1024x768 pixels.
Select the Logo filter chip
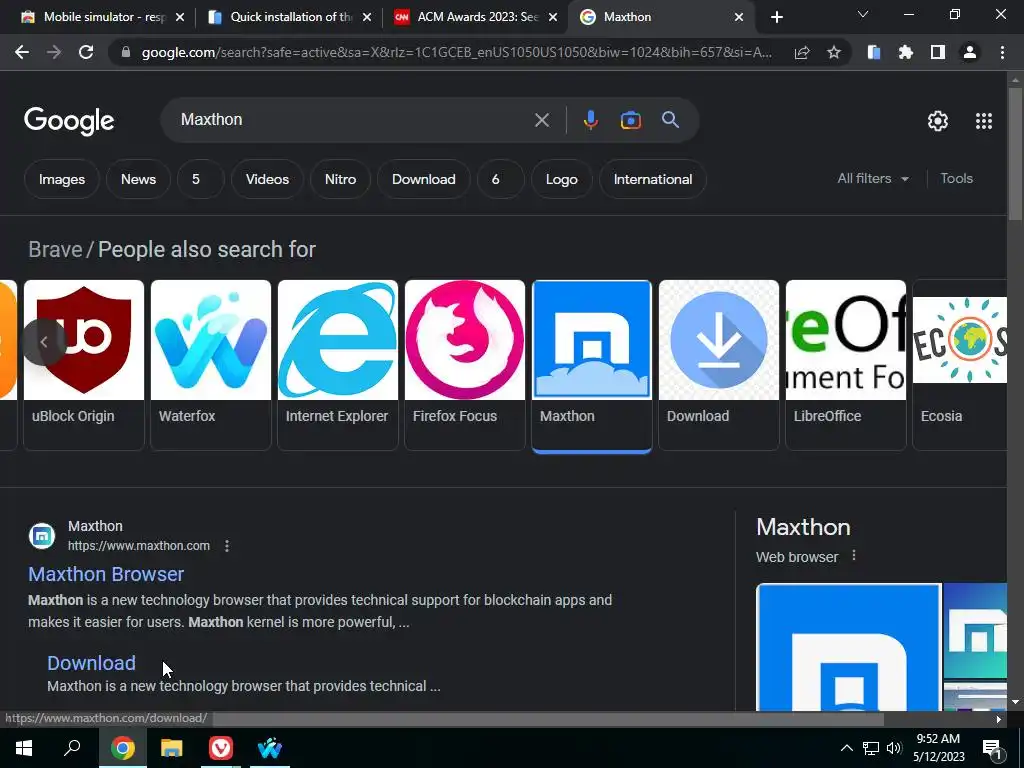(x=562, y=179)
